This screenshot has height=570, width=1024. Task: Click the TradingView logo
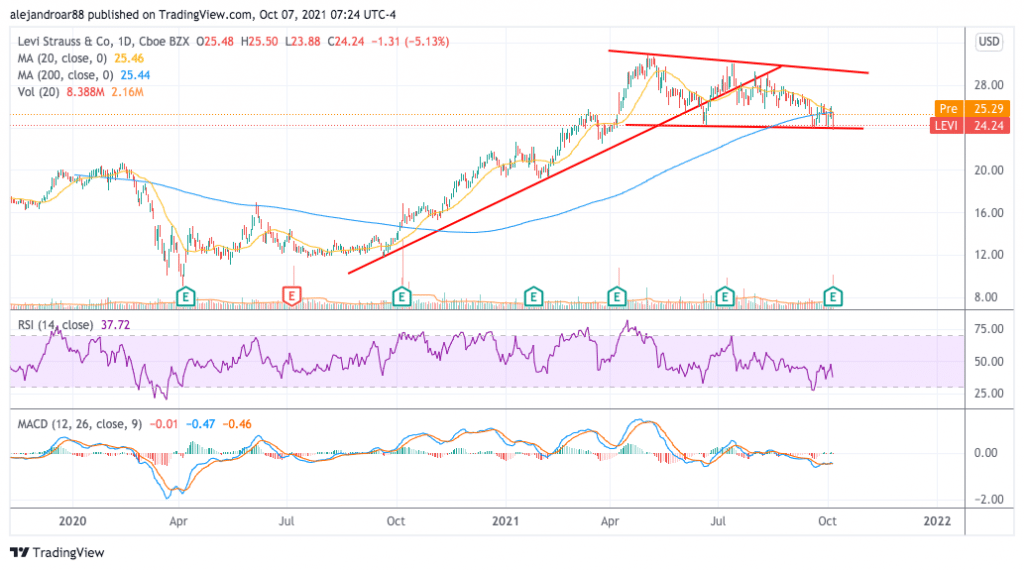[x=57, y=552]
